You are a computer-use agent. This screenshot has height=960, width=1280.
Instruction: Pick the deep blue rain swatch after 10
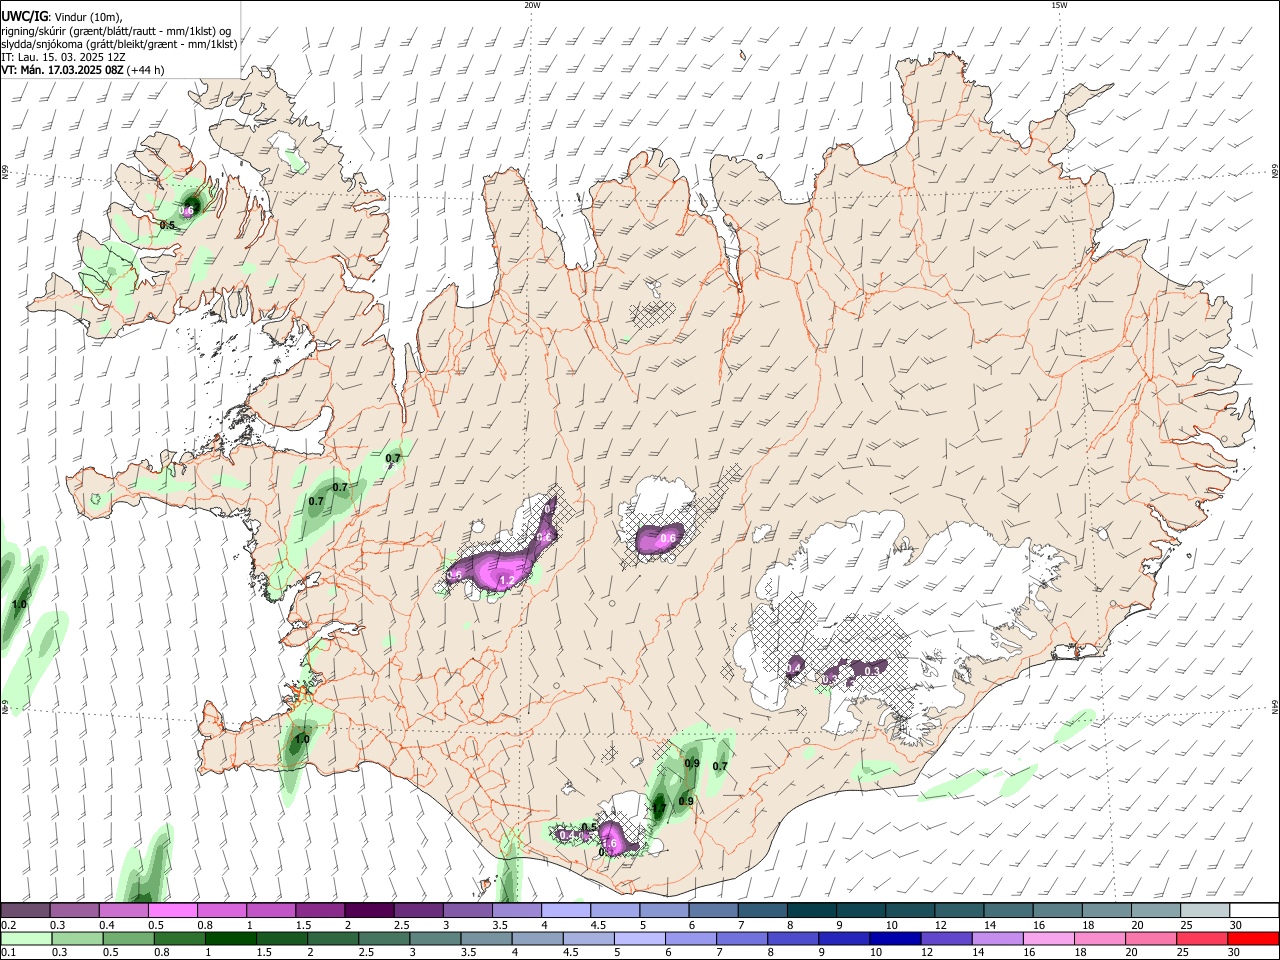pos(895,938)
